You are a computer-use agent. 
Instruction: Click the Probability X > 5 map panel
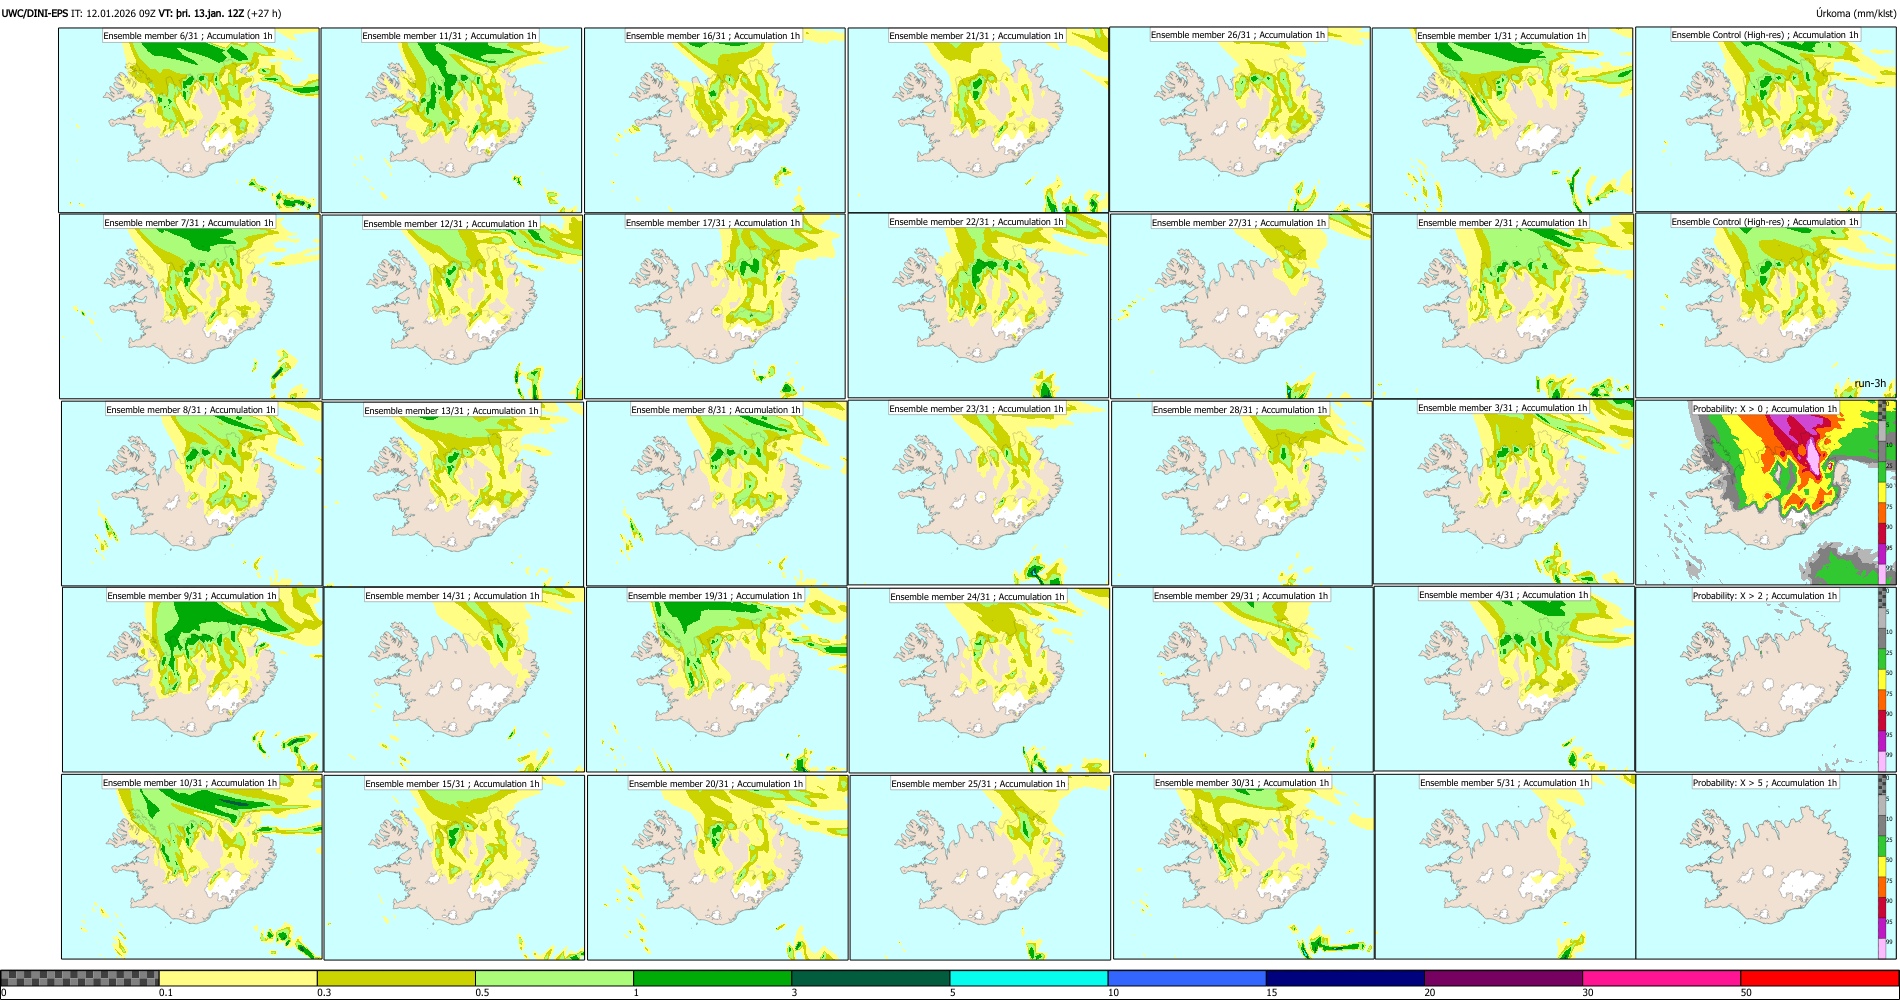click(1766, 867)
